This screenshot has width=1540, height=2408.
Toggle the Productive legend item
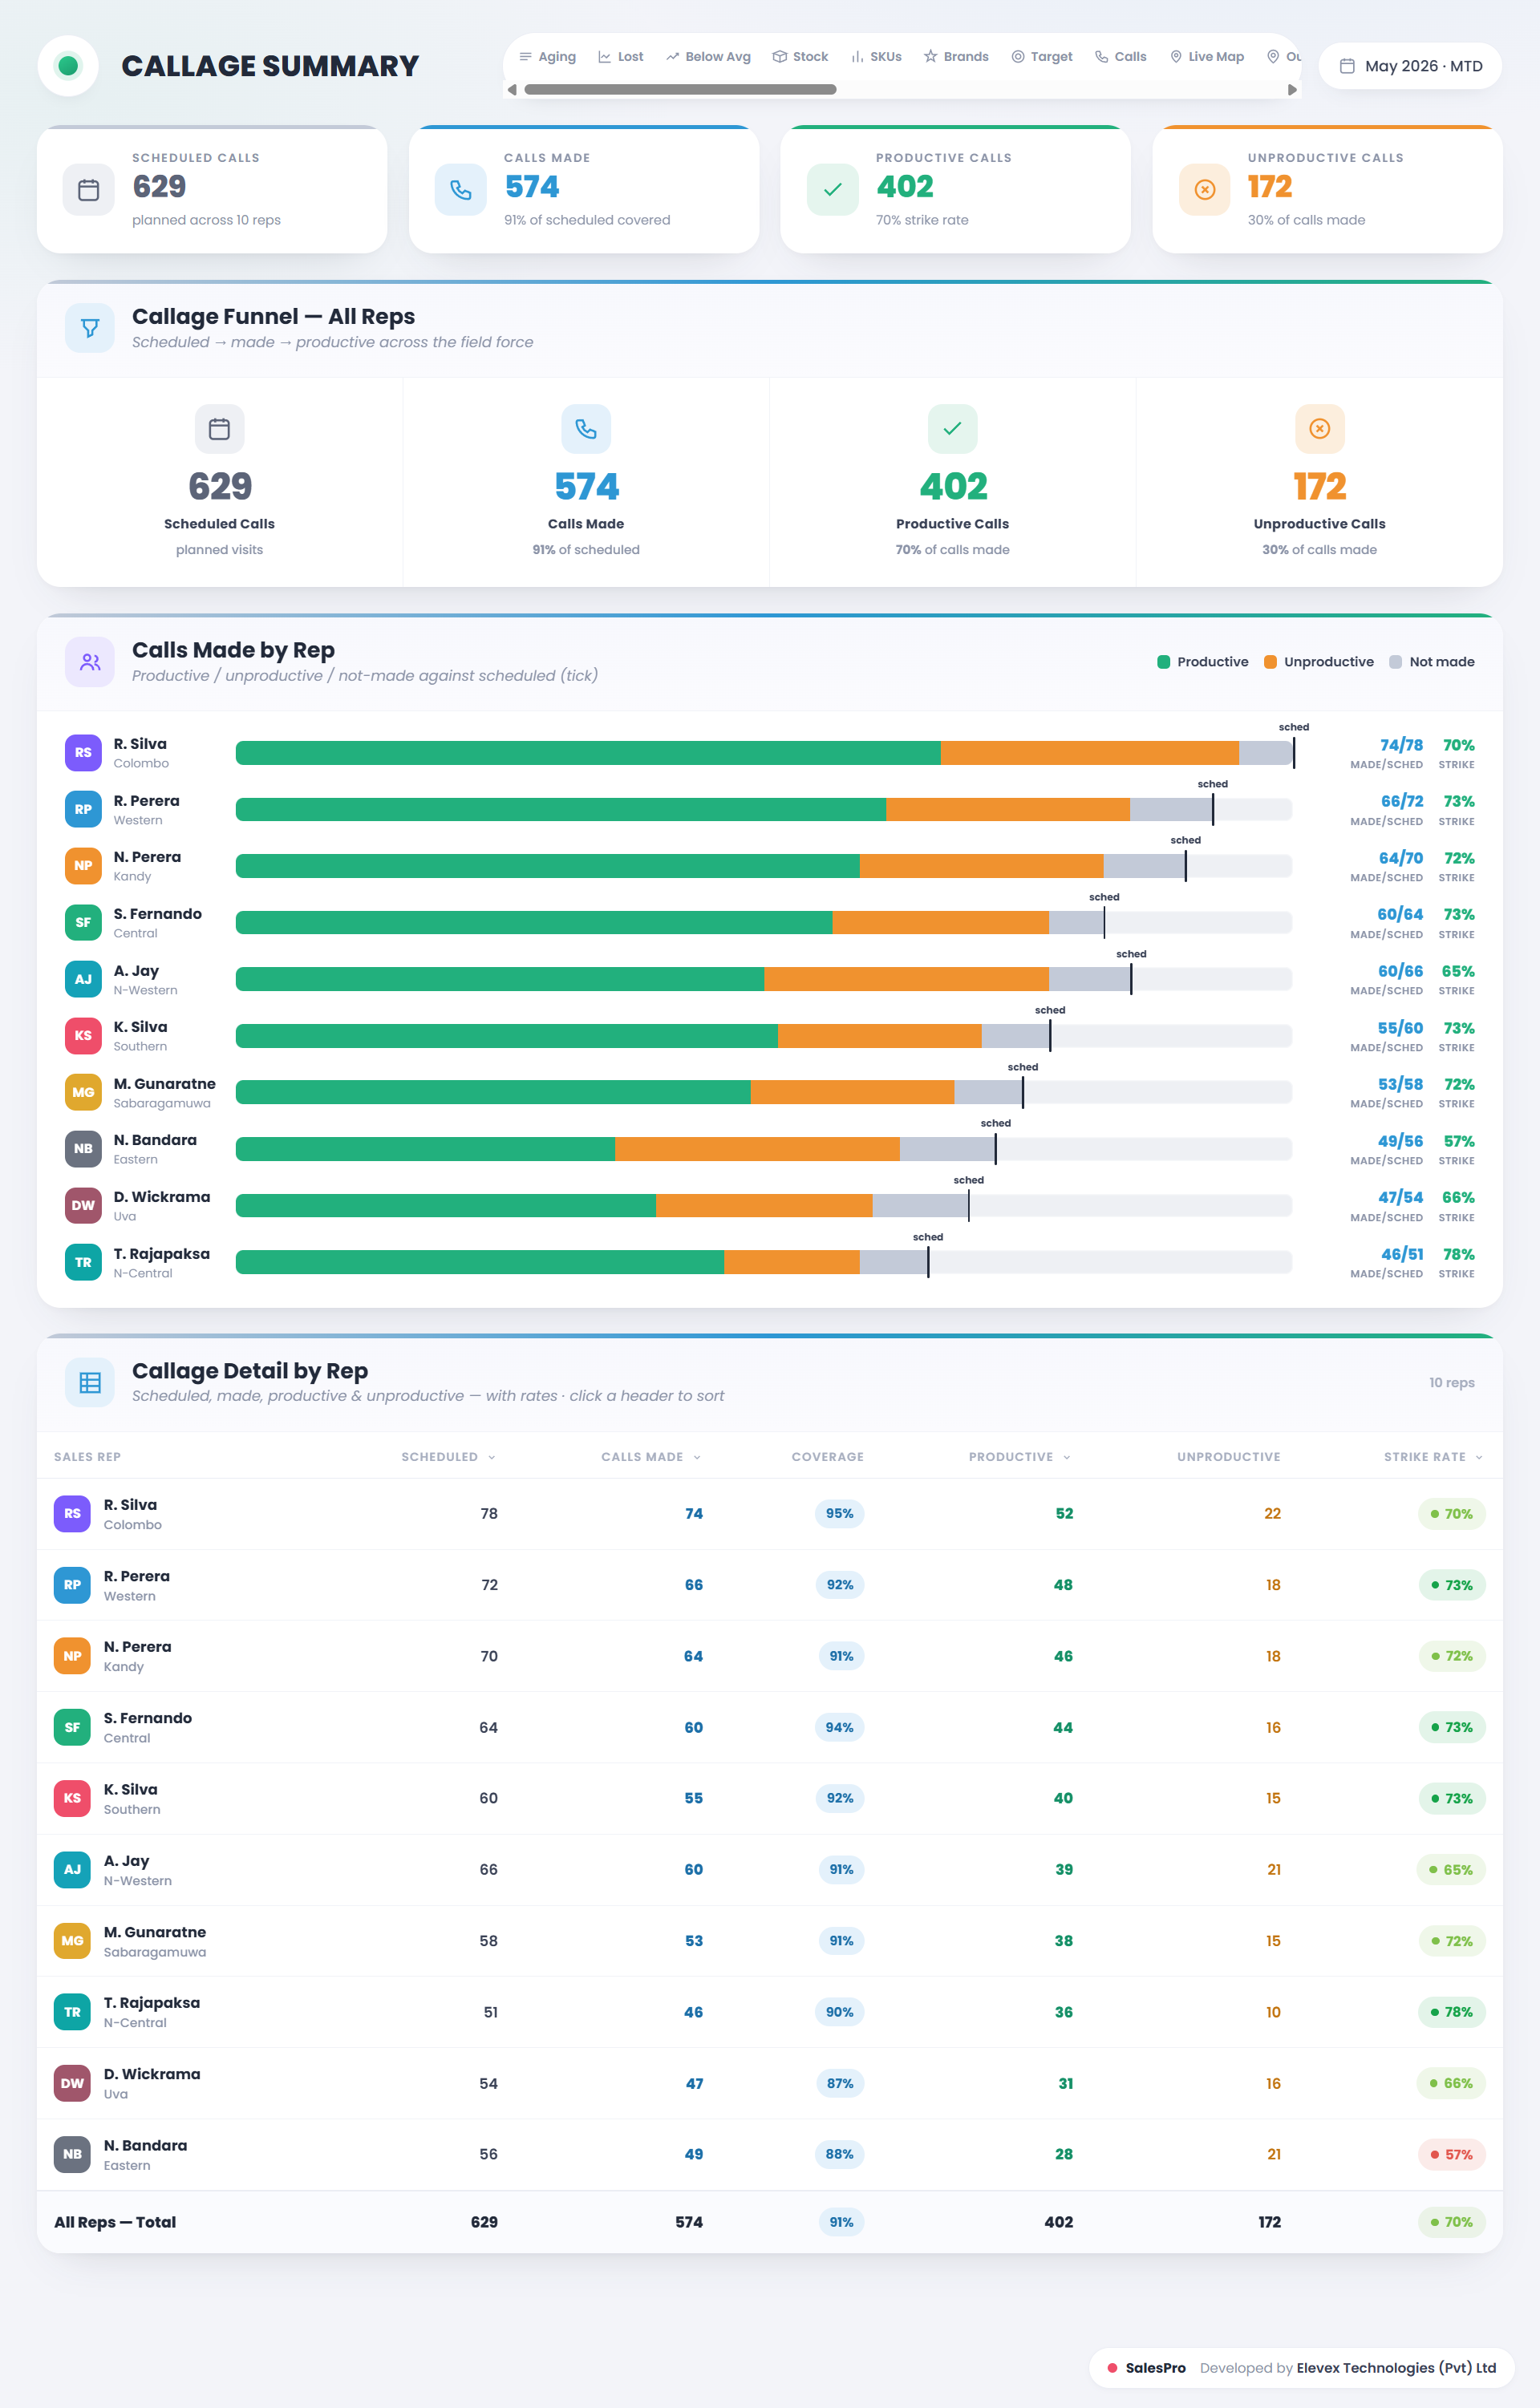[x=1203, y=662]
